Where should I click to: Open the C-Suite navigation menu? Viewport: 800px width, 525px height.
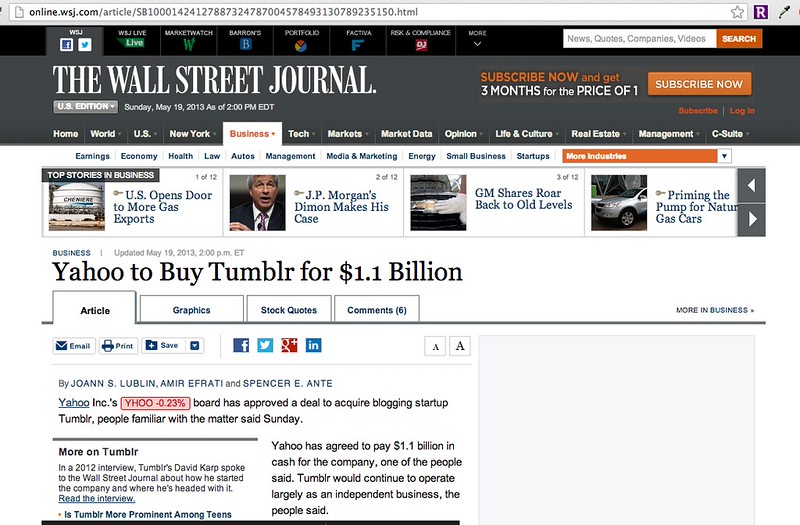[731, 134]
